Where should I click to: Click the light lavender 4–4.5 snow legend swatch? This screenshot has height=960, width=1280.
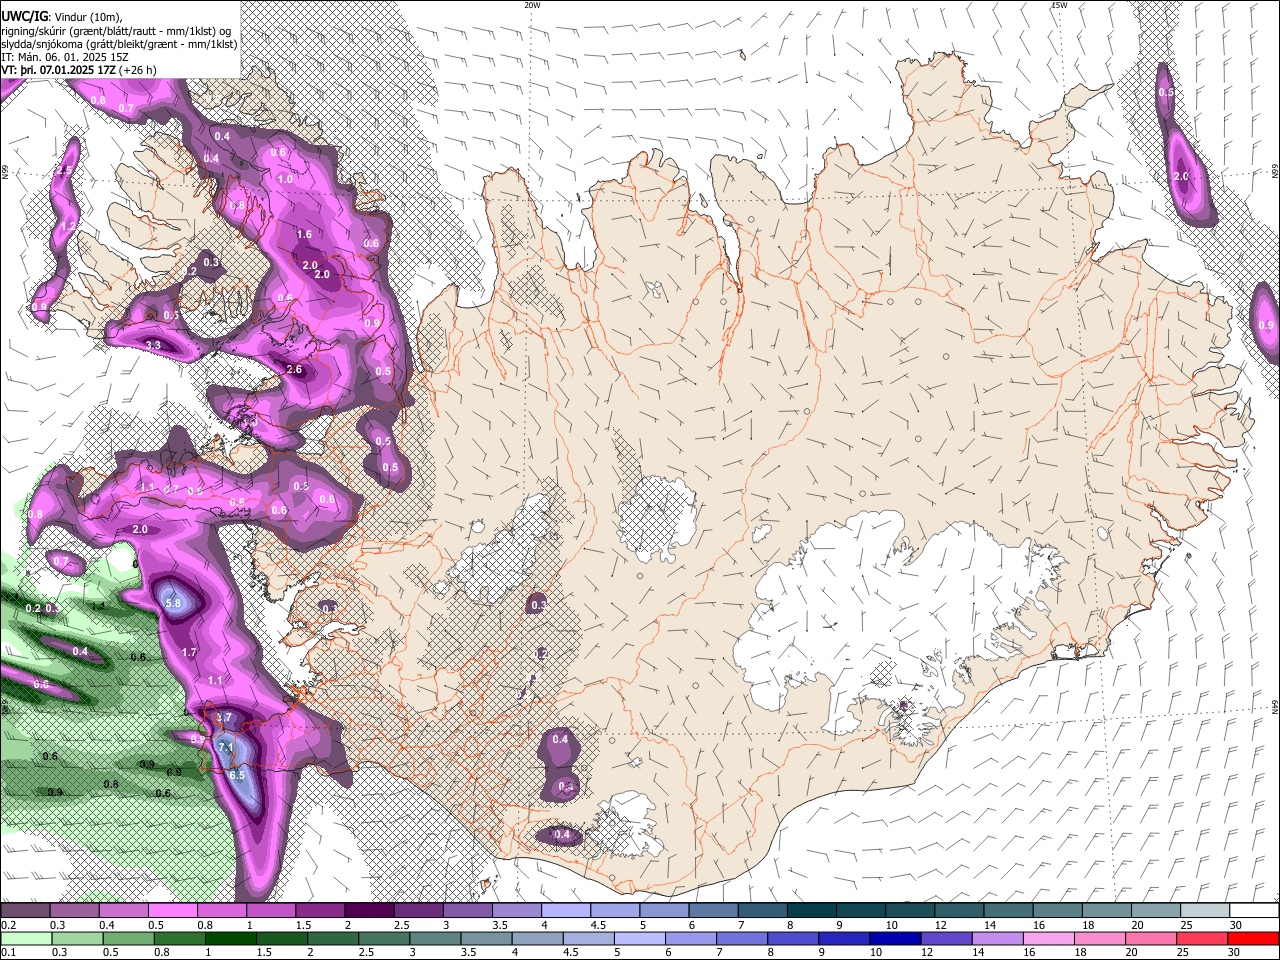pyautogui.click(x=566, y=911)
